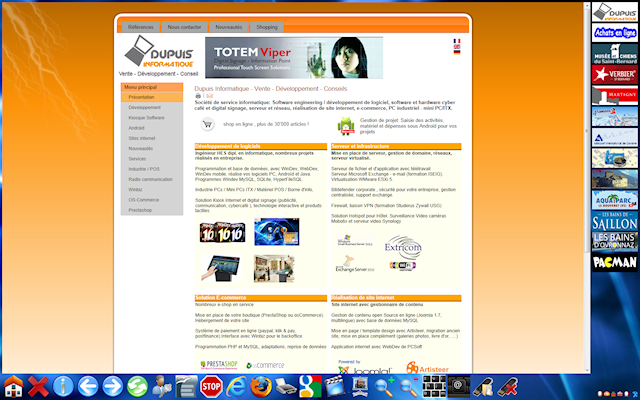Open OS-Commerce menu entry
Screen dimensions: 640x400
click(152, 200)
